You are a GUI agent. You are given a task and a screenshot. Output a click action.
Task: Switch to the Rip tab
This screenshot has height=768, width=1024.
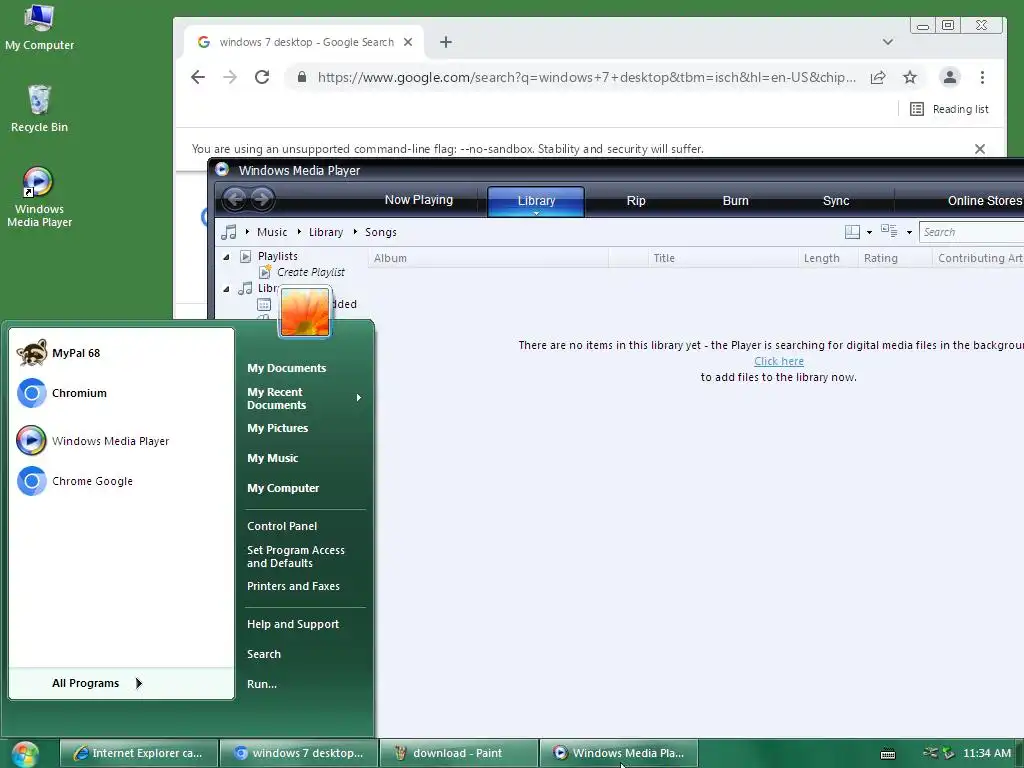click(x=636, y=200)
